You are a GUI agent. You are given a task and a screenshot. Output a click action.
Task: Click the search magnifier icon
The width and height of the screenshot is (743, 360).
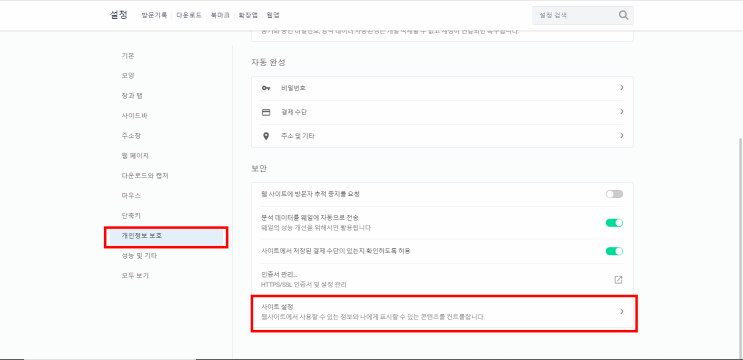pos(623,15)
